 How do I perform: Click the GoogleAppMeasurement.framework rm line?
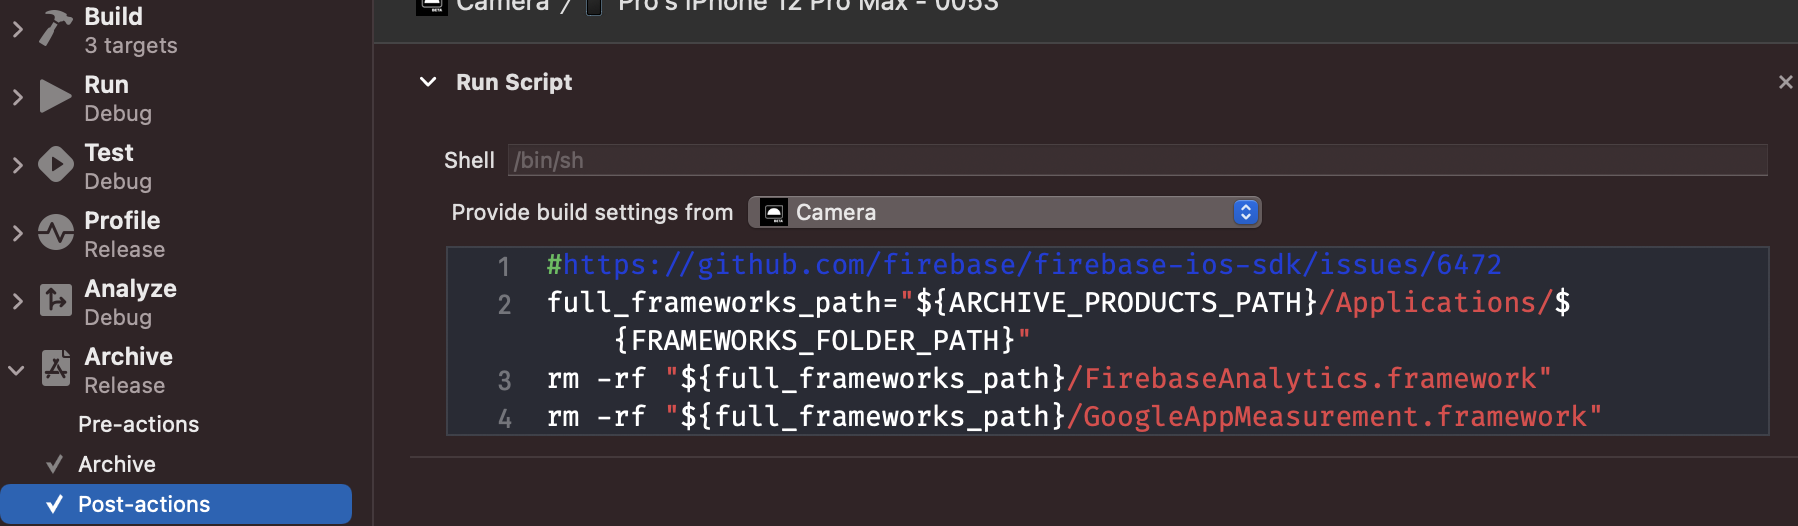[x=1074, y=416]
